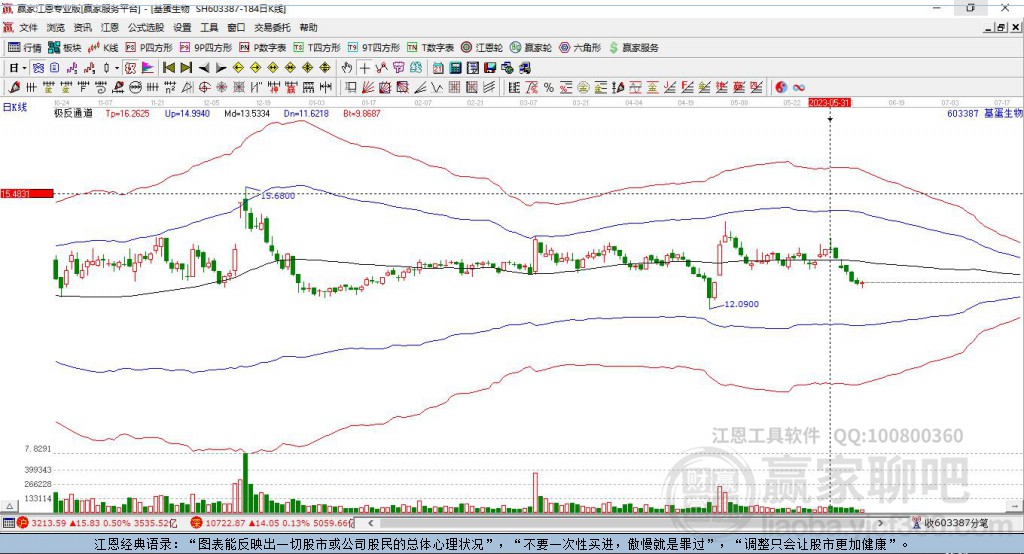Open the T四方形 tool
Image resolution: width=1024 pixels, height=554 pixels.
317,48
